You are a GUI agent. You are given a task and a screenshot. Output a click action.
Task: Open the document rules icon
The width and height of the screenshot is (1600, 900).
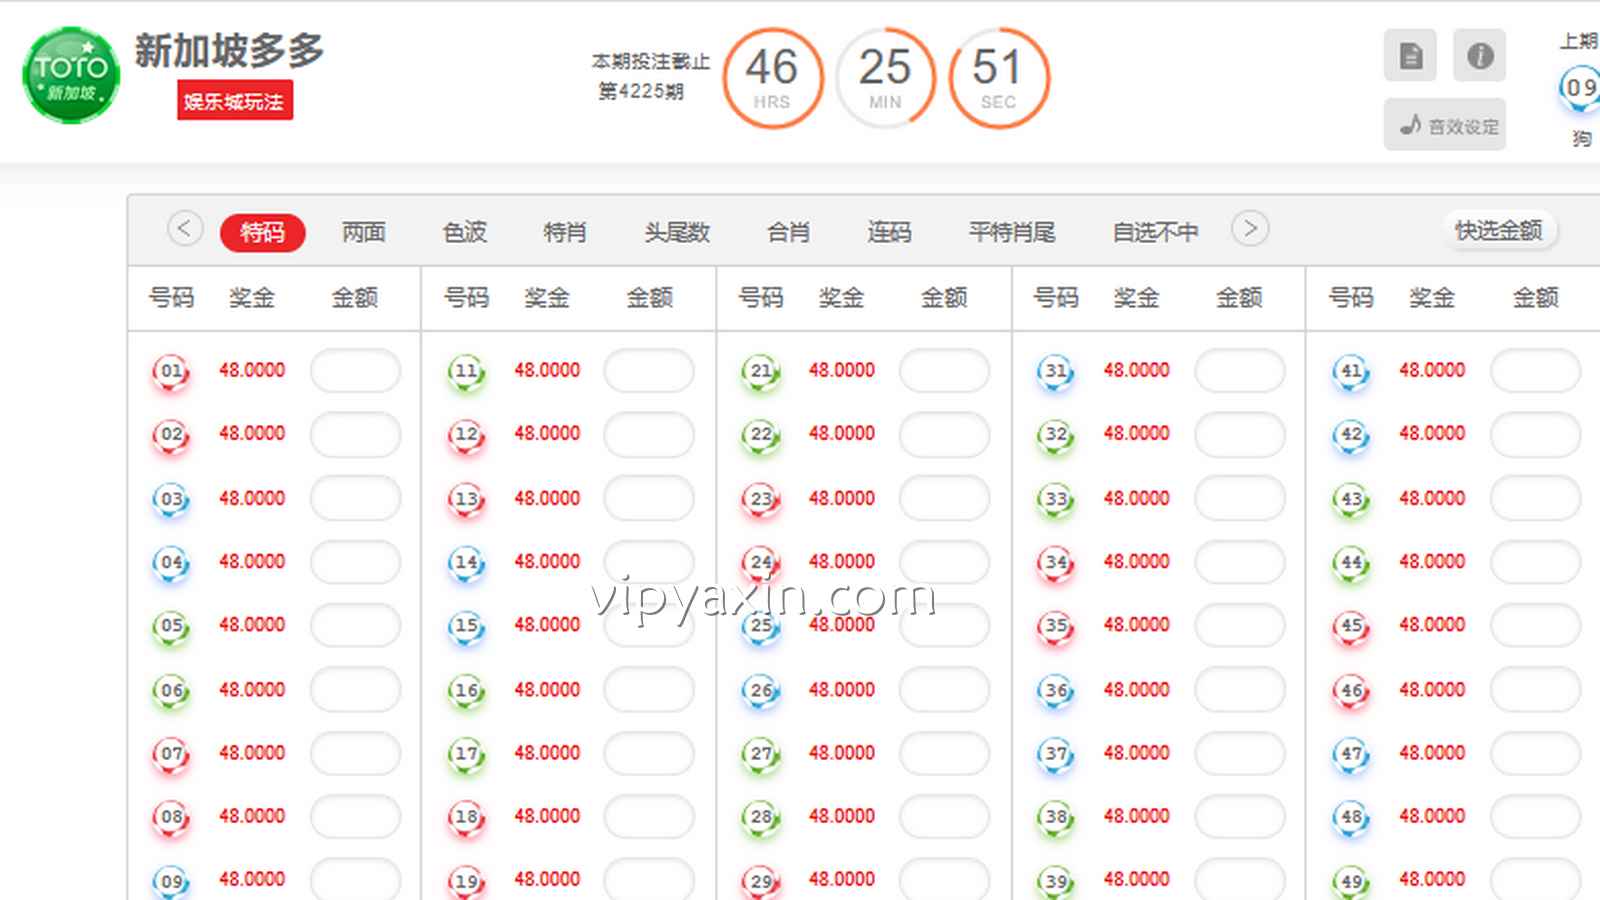pyautogui.click(x=1410, y=56)
